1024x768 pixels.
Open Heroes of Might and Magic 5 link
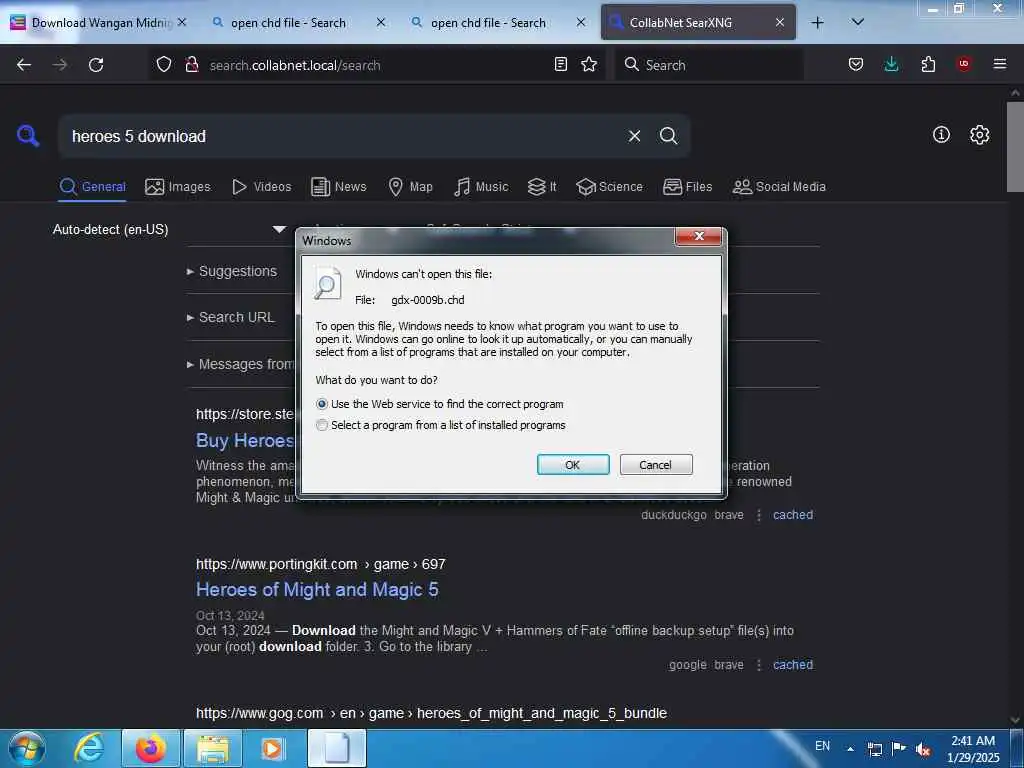point(317,590)
